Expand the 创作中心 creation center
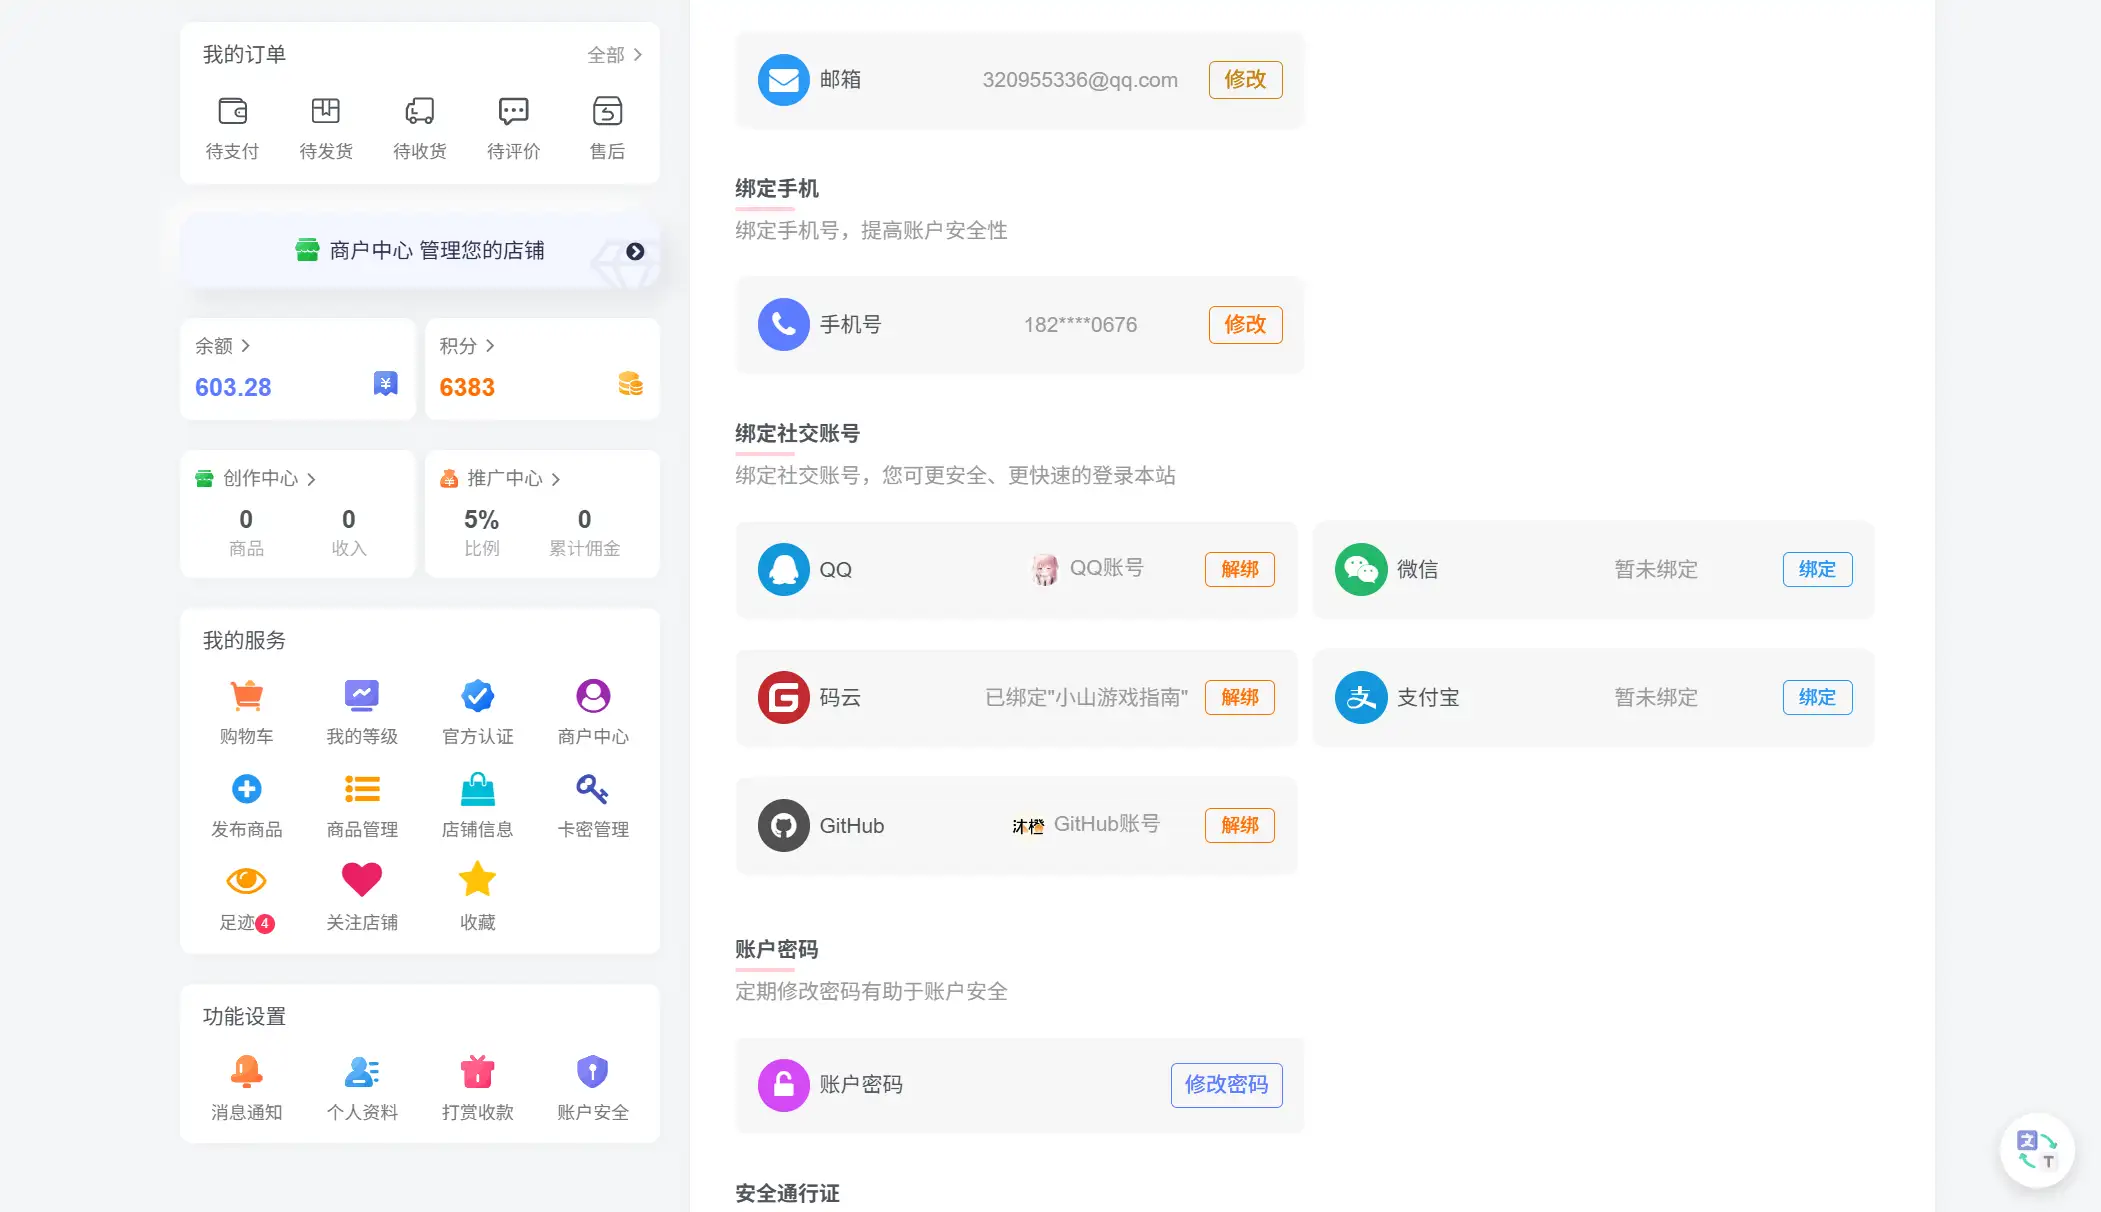The image size is (2101, 1212). (256, 479)
